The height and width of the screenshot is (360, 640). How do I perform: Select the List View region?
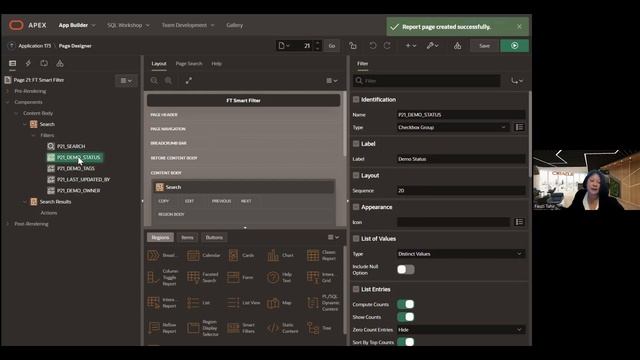(244, 303)
